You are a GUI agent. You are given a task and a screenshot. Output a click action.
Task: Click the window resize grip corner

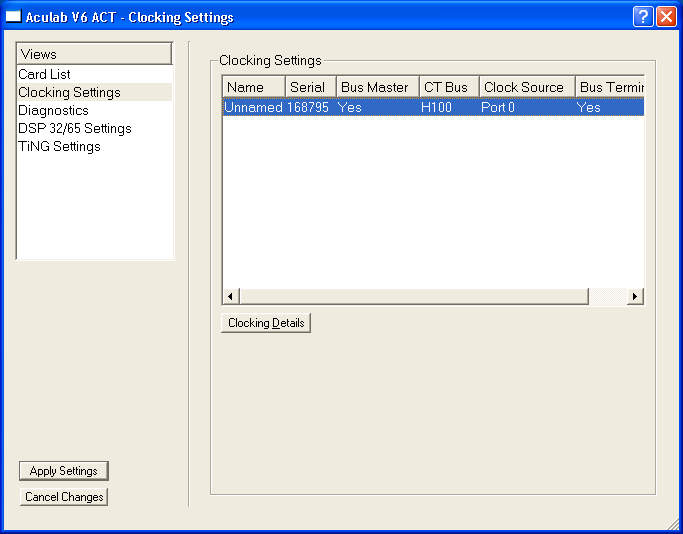[x=673, y=524]
